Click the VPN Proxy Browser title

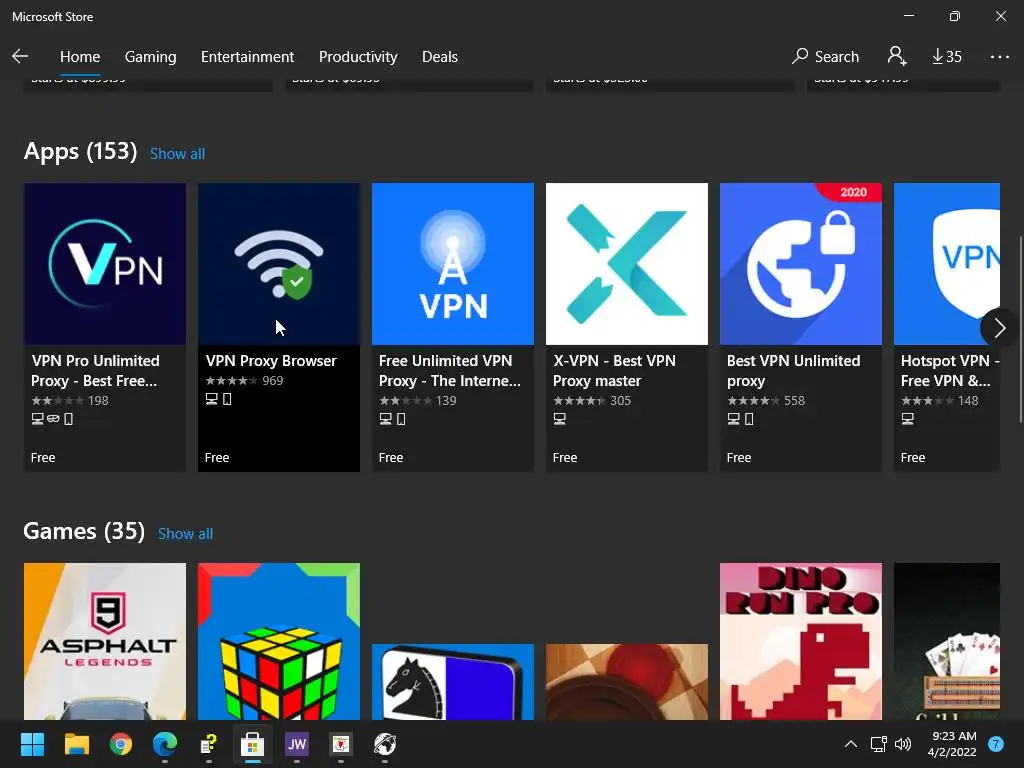(271, 360)
